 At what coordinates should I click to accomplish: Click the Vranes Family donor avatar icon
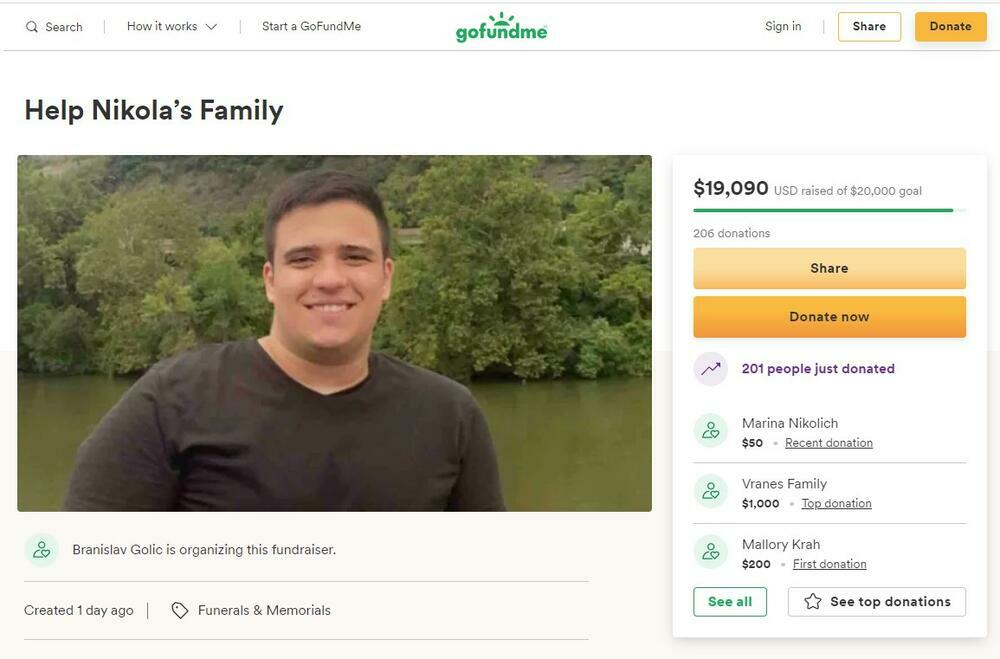coord(711,492)
